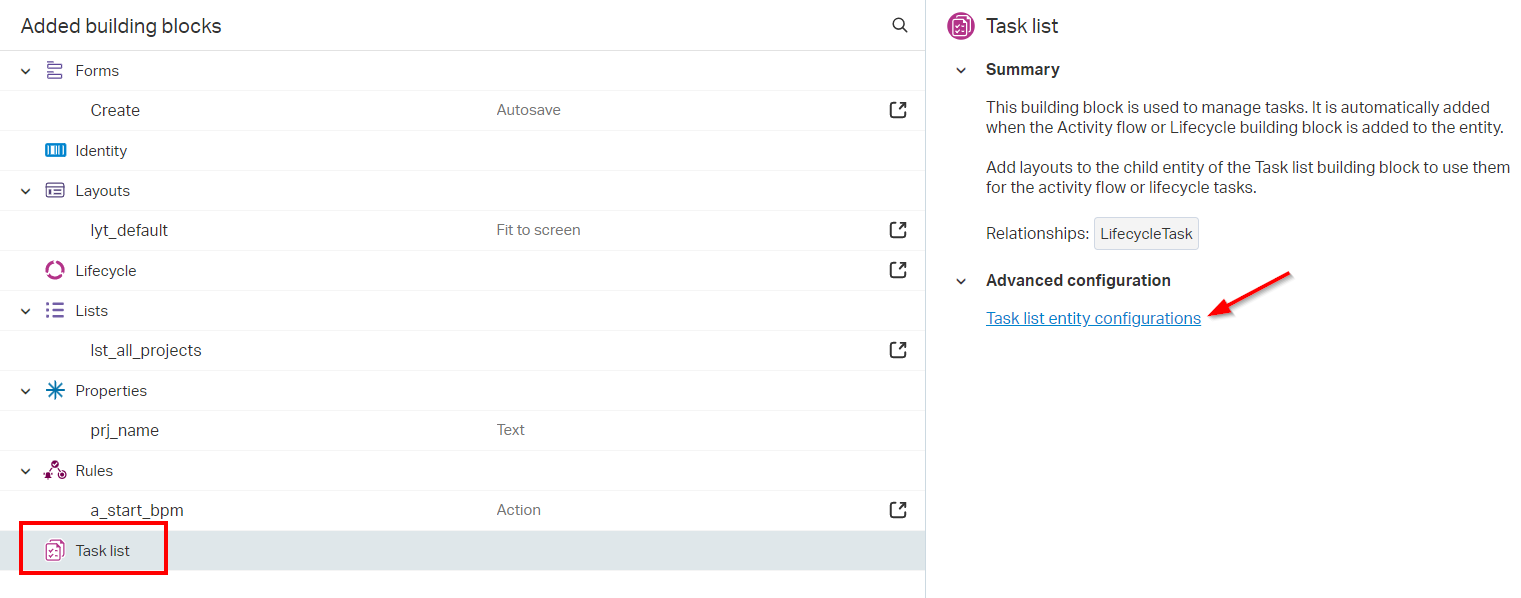Collapse the Layouts group
The image size is (1521, 598).
26,191
